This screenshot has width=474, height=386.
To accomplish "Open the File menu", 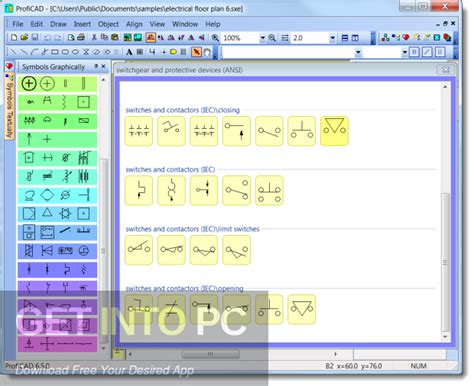I will pyautogui.click(x=18, y=24).
